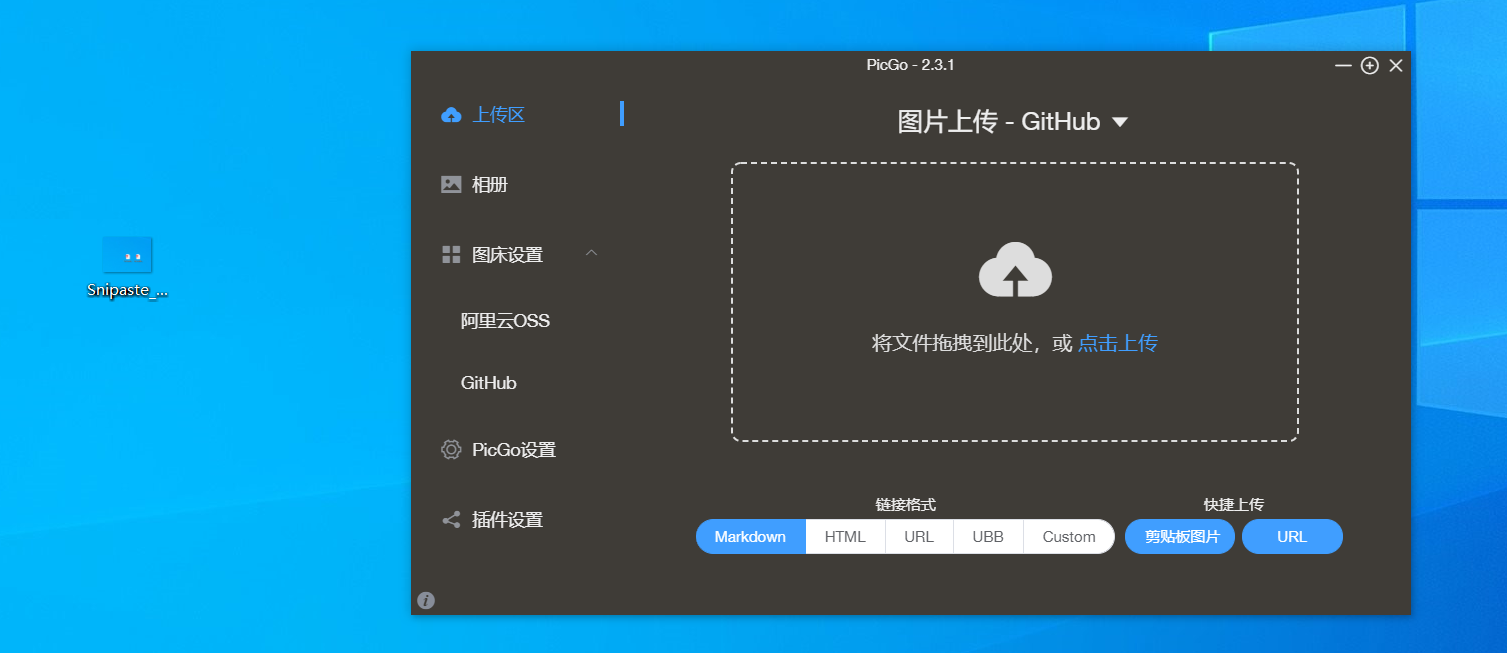Select UBB link format
1507x653 pixels.
(988, 537)
